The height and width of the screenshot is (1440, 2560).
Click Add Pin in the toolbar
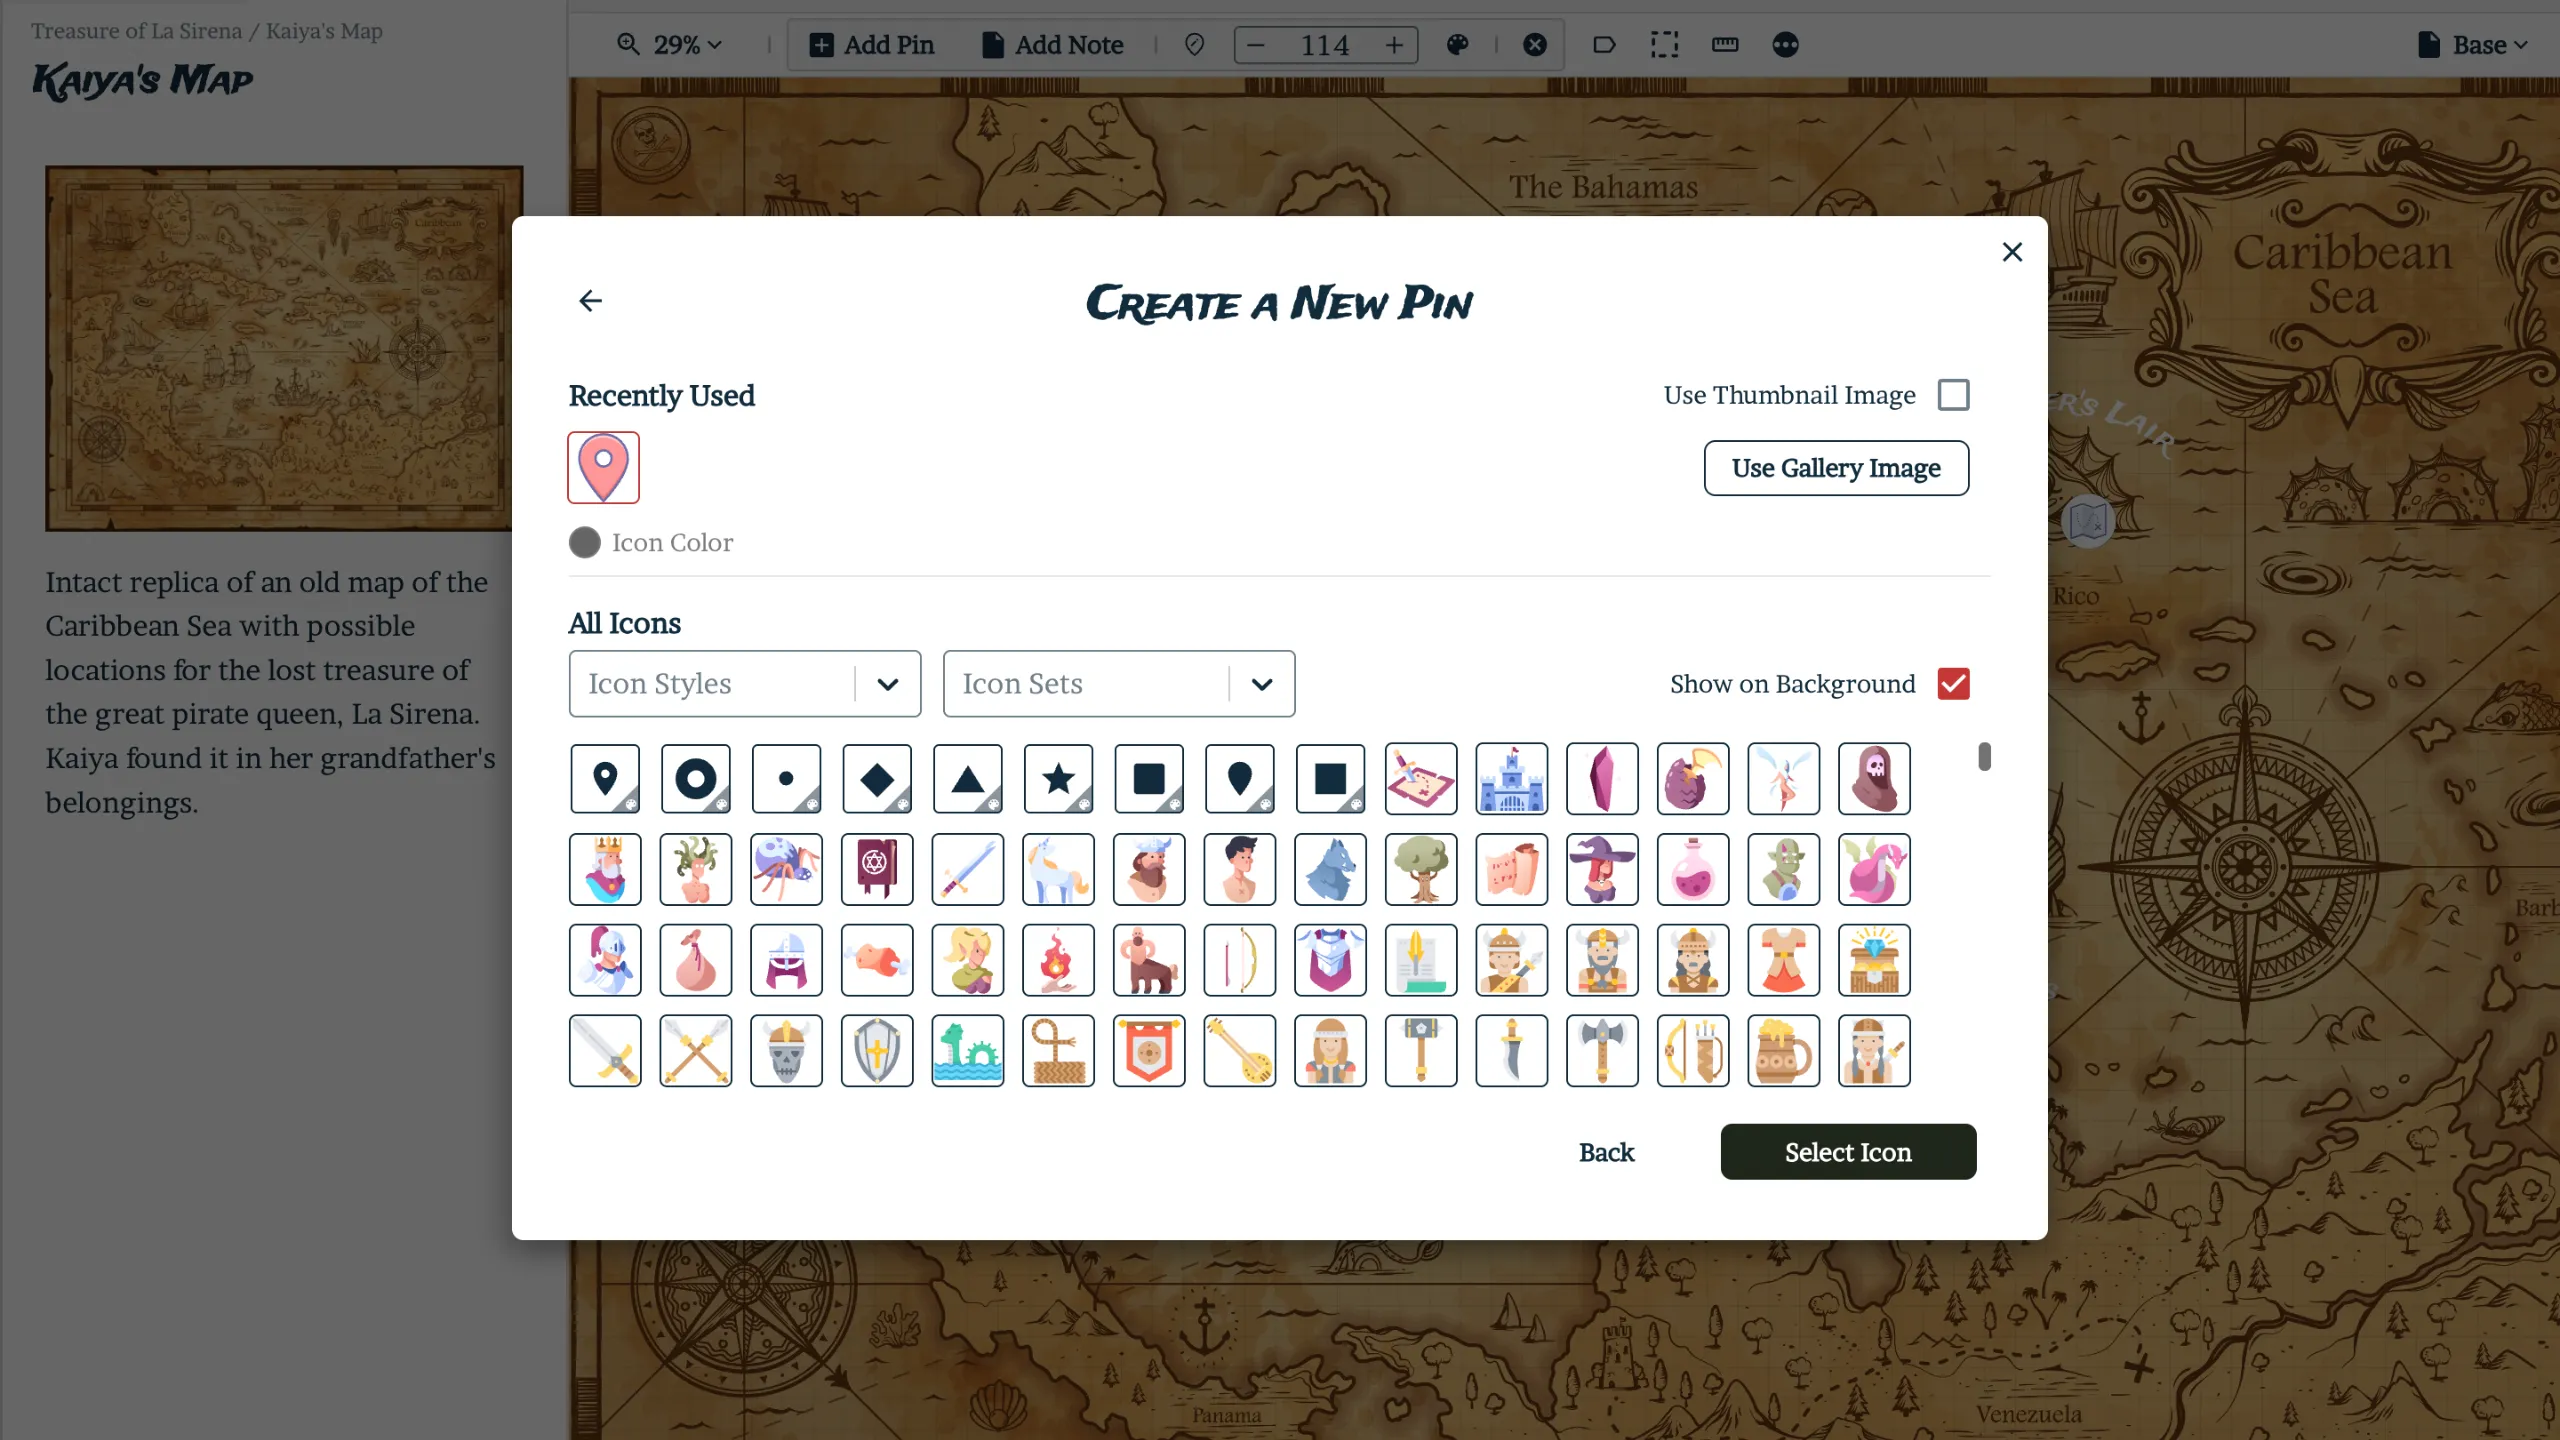(872, 45)
